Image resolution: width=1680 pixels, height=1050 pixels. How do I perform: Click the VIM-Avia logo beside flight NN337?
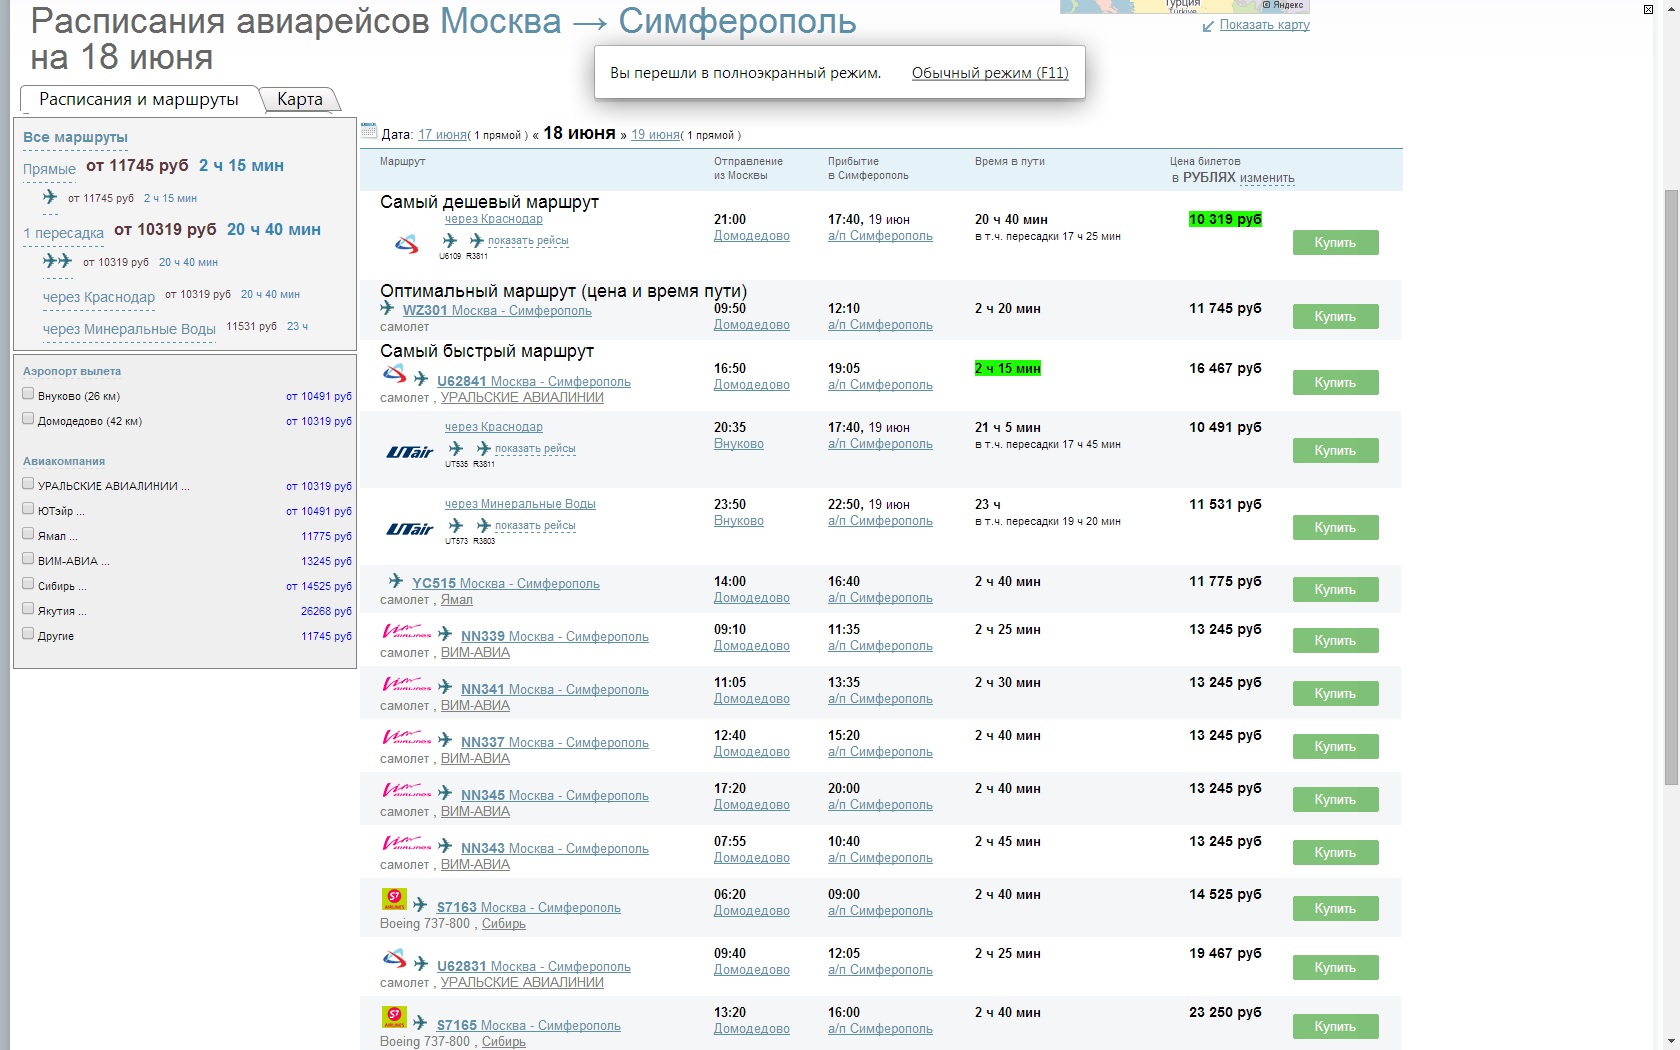tap(407, 737)
